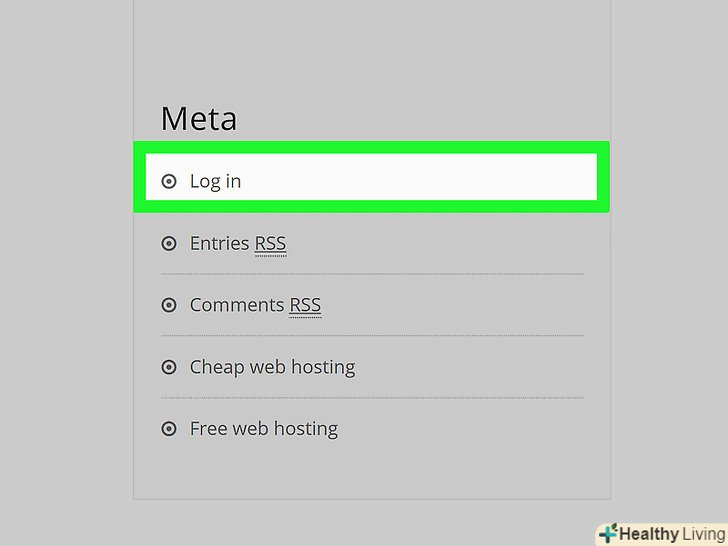Click the word Comments in the Meta list
This screenshot has height=546, width=728.
237,305
